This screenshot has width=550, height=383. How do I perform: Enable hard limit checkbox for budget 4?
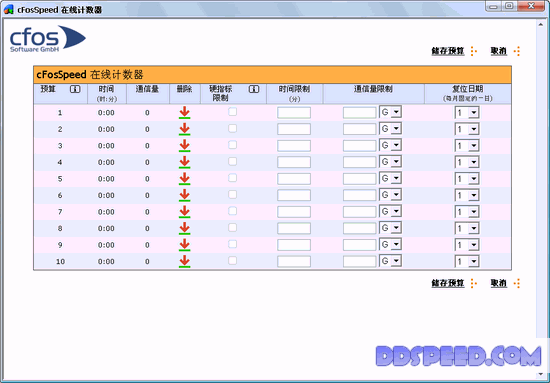(x=233, y=161)
